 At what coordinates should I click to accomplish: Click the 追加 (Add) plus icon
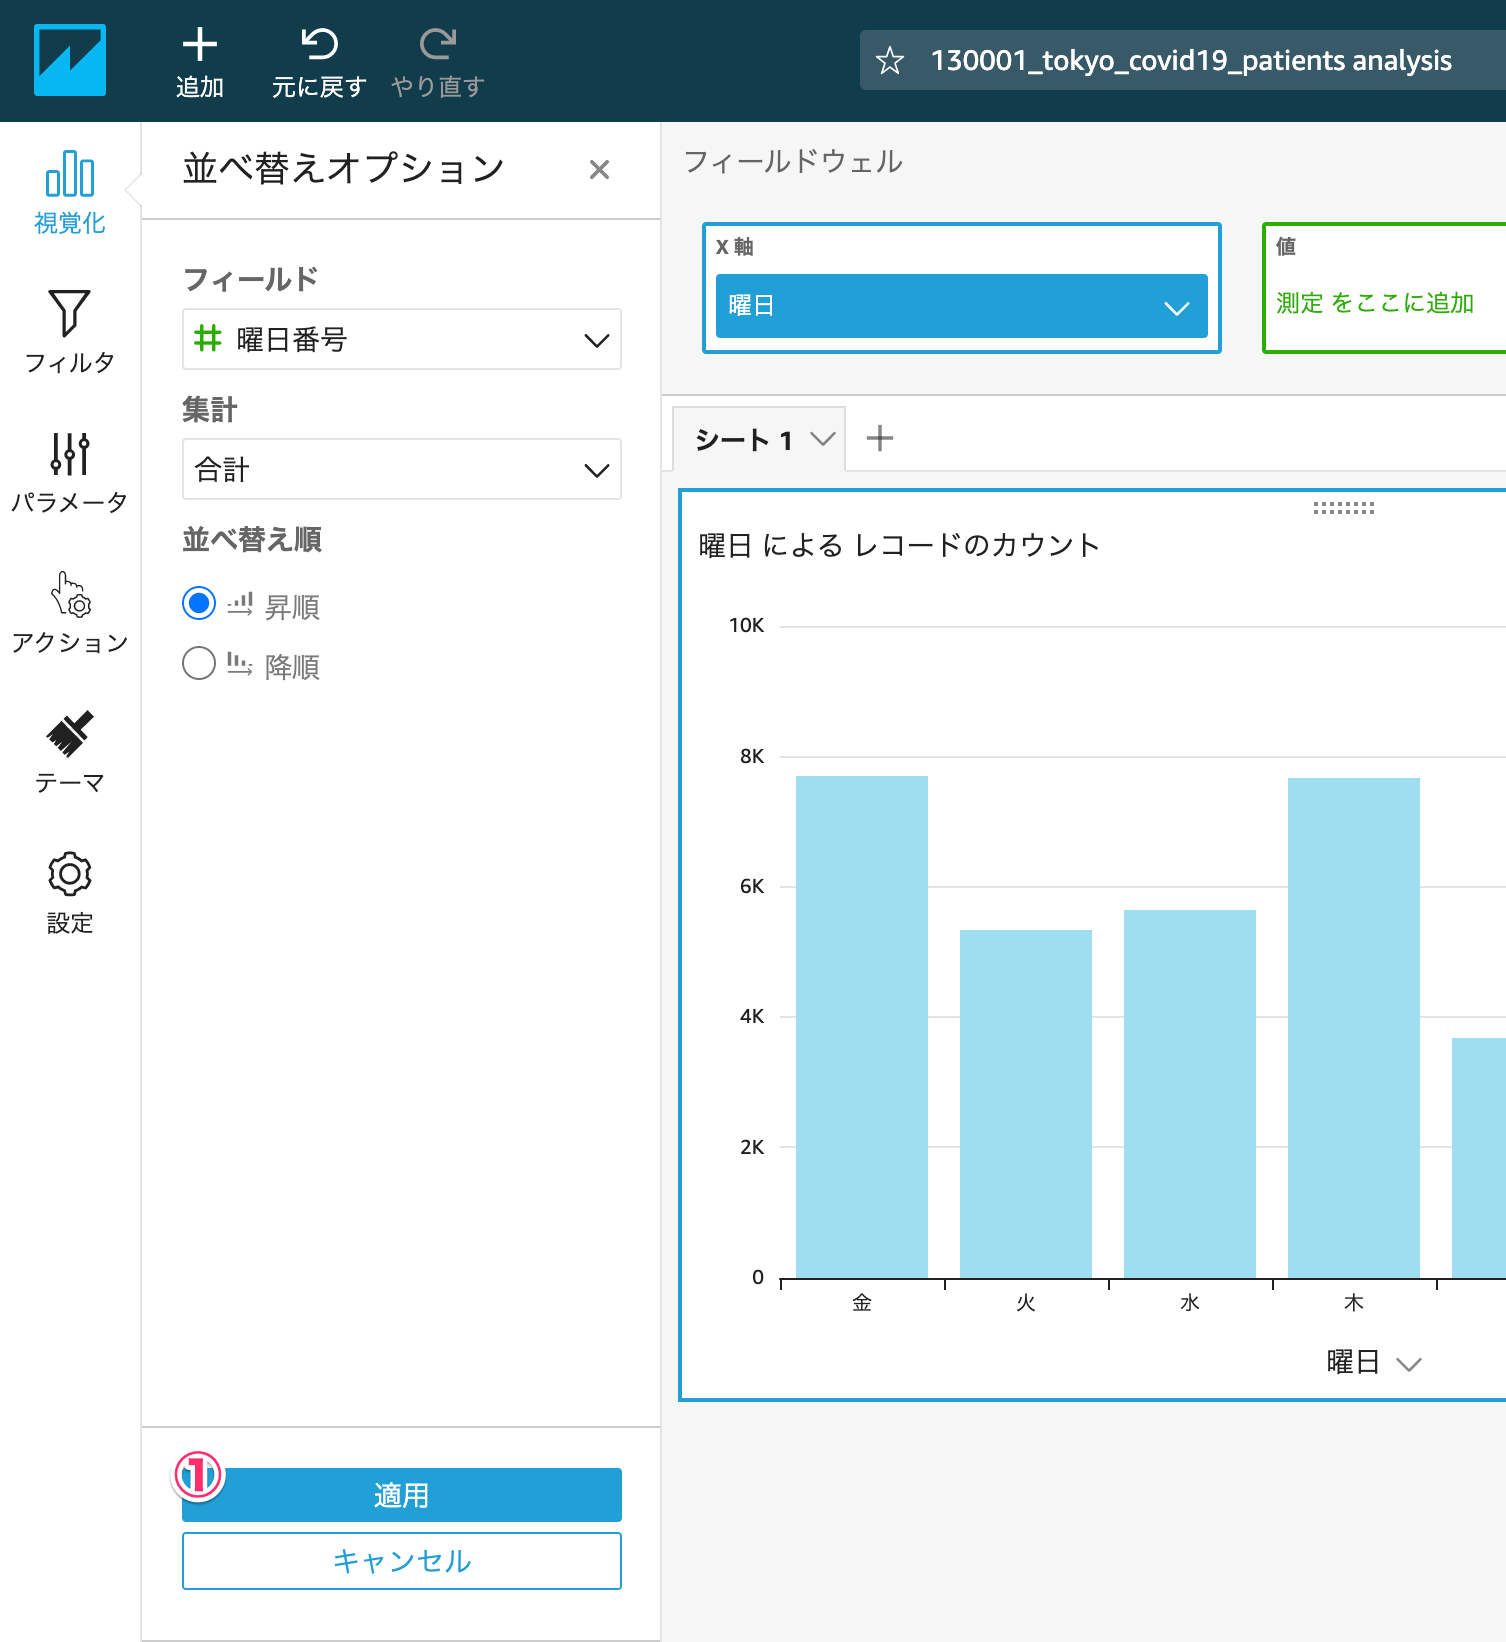tap(199, 45)
